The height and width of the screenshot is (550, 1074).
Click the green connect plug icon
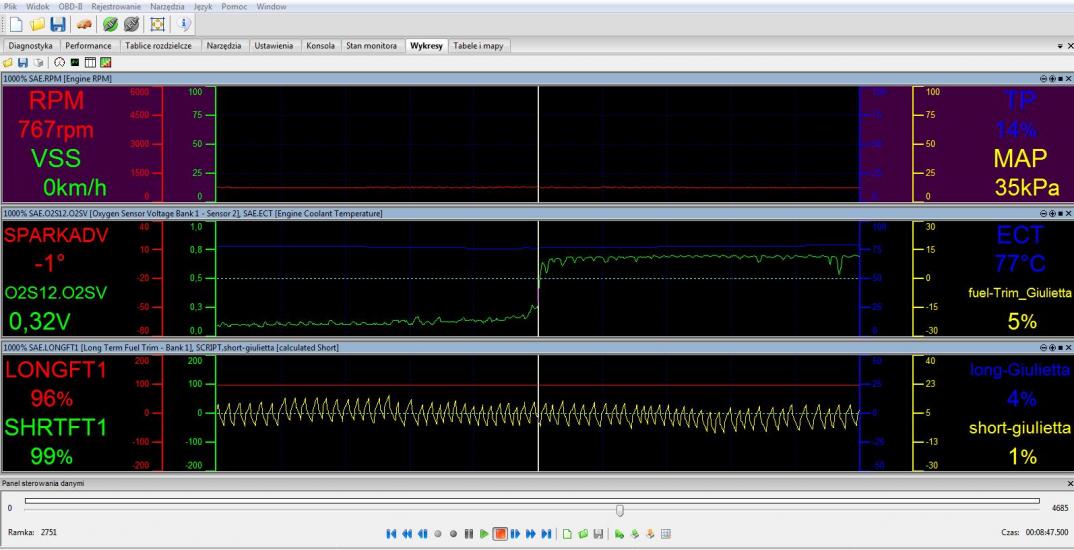pos(112,25)
